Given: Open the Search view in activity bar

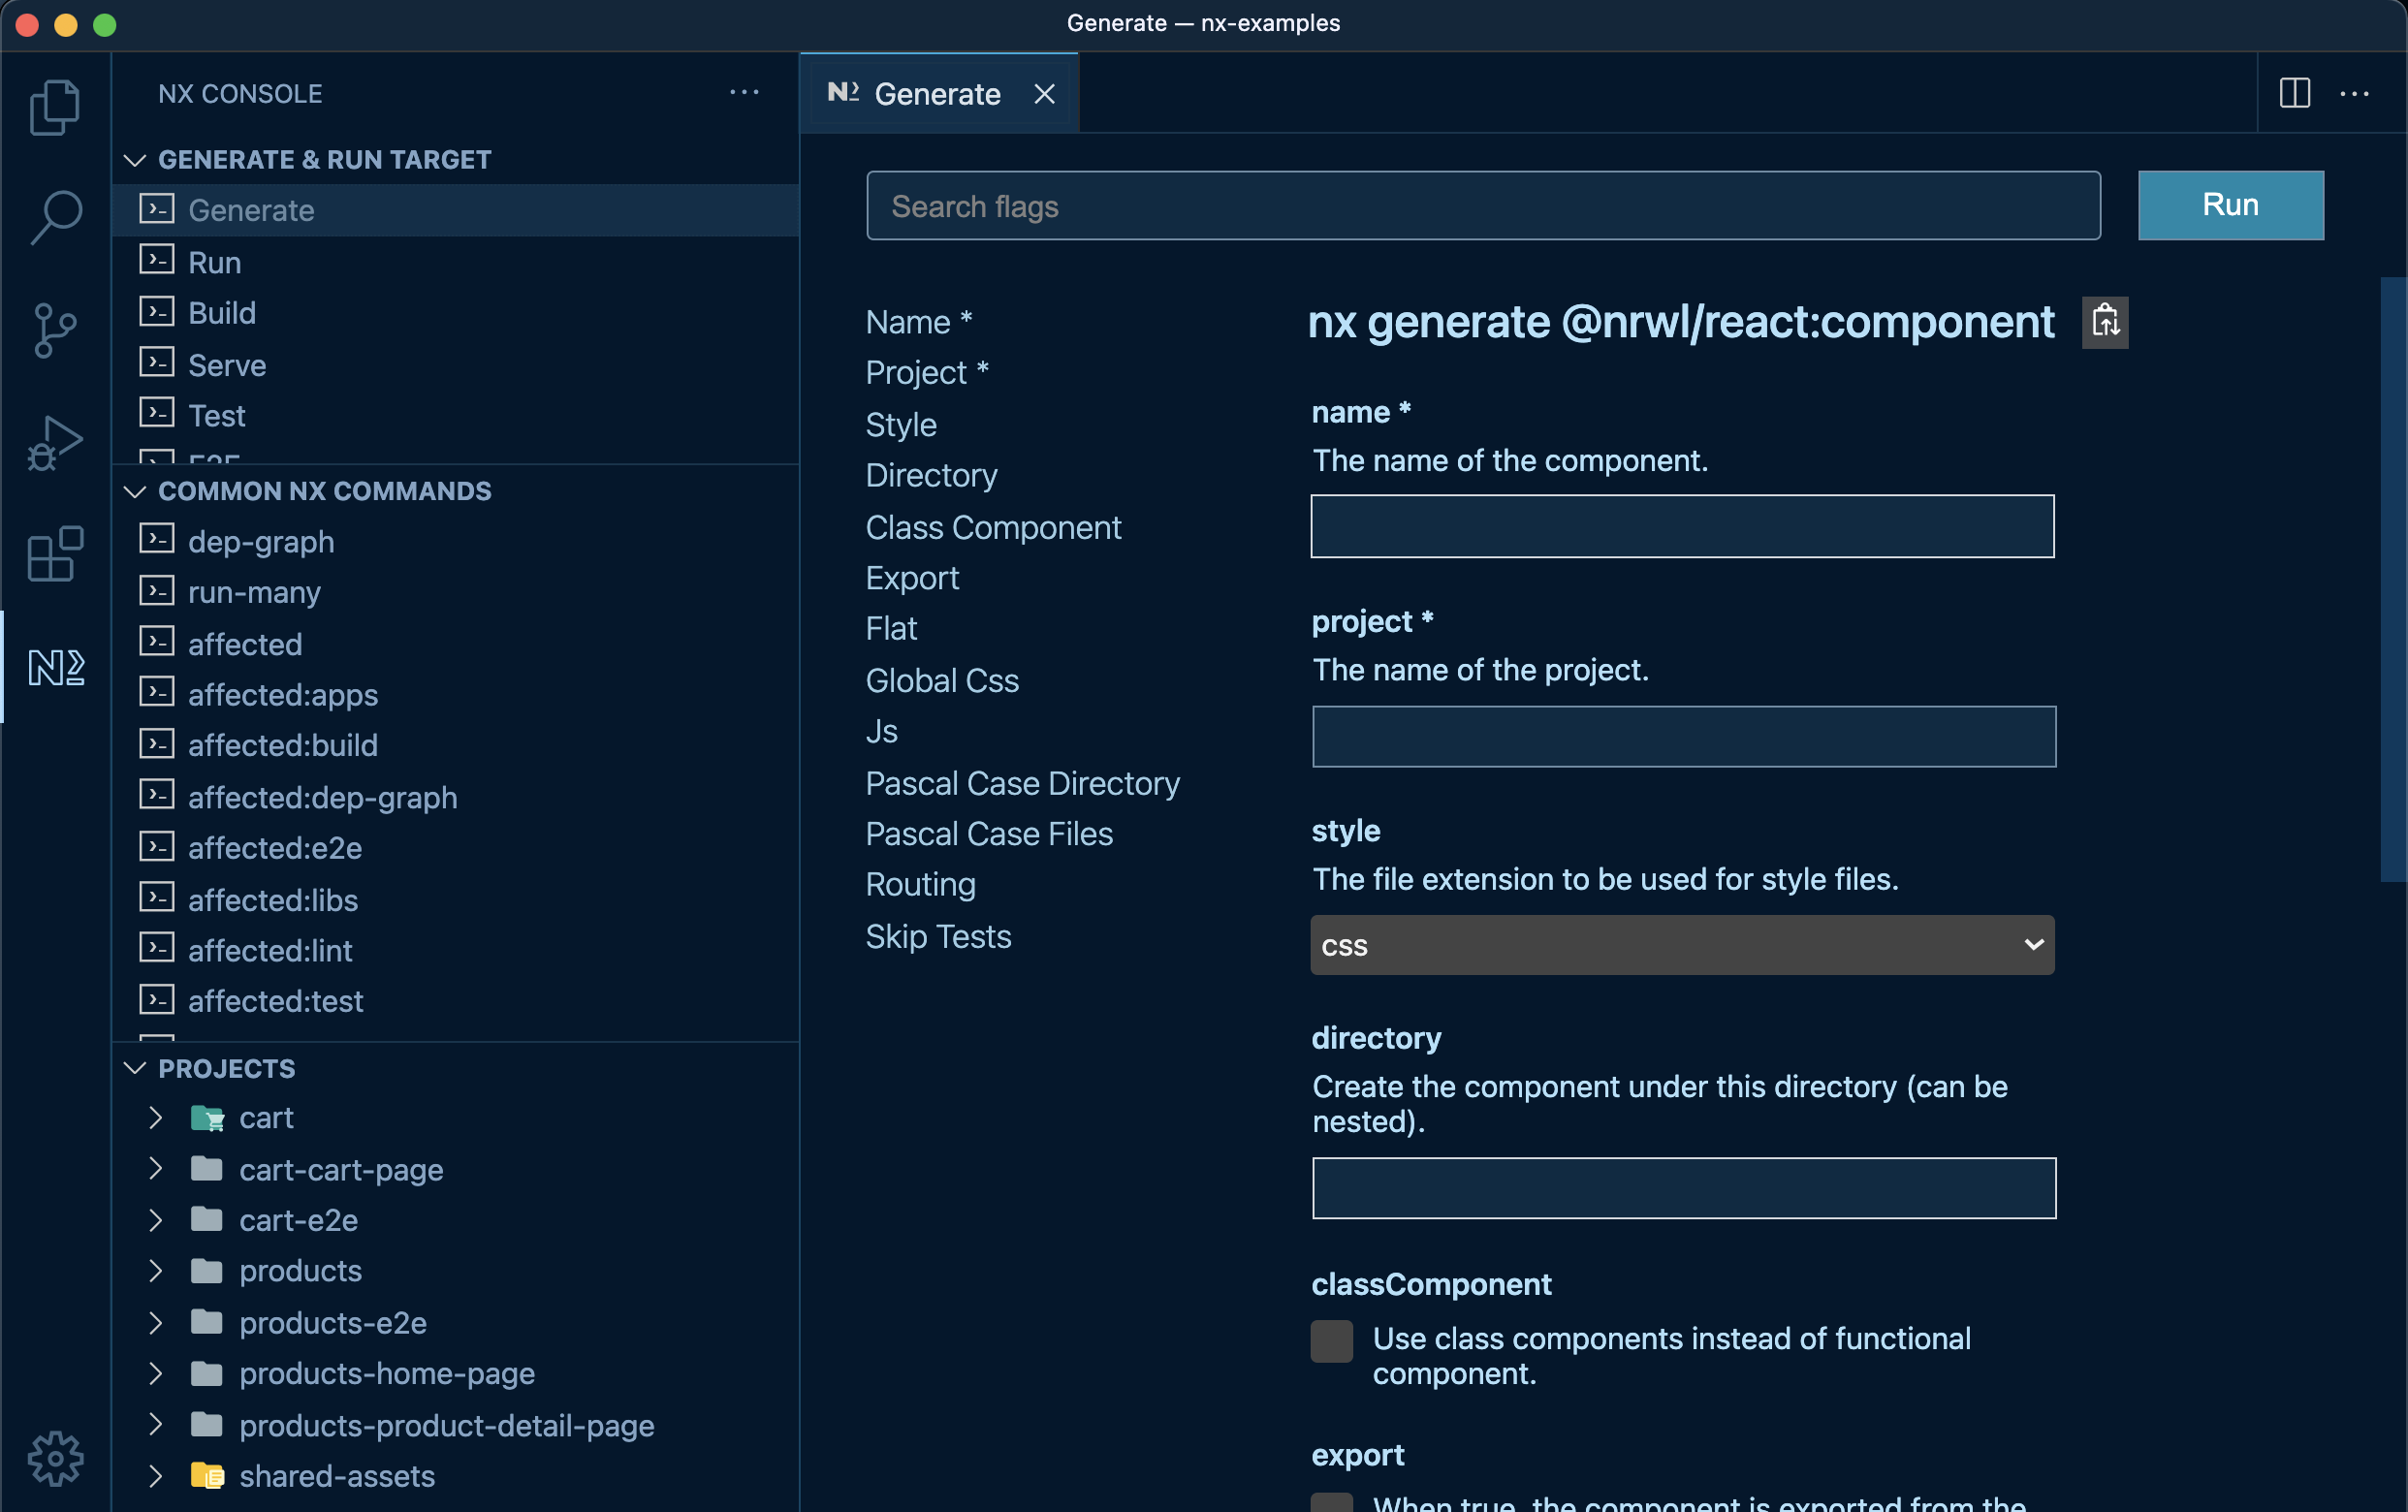Looking at the screenshot, I should pyautogui.click(x=55, y=217).
